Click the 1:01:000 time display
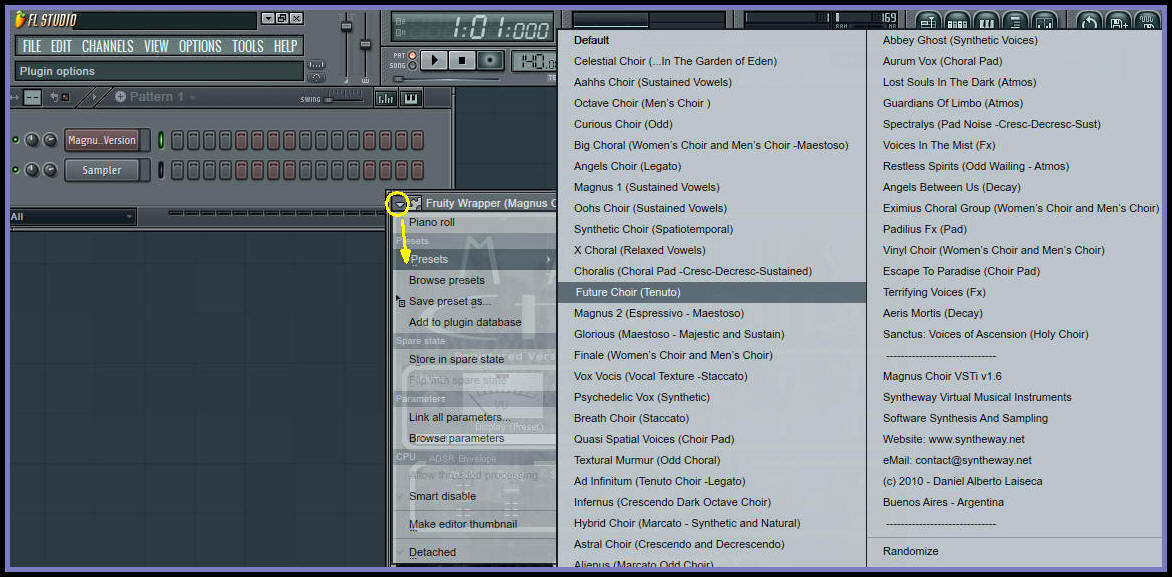The width and height of the screenshot is (1172, 577). pyautogui.click(x=472, y=27)
